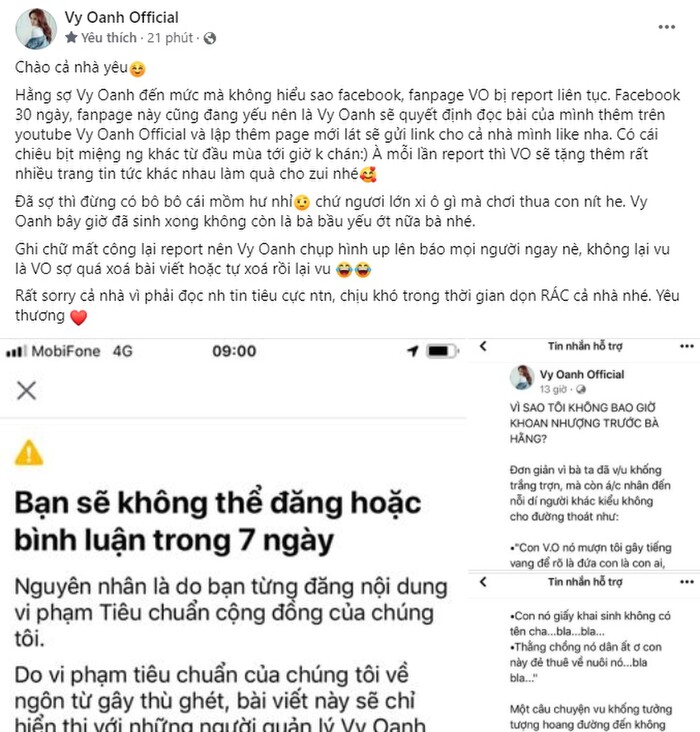Click Vy Oanh Official profile picture
This screenshot has height=732, width=700.
tap(36, 28)
